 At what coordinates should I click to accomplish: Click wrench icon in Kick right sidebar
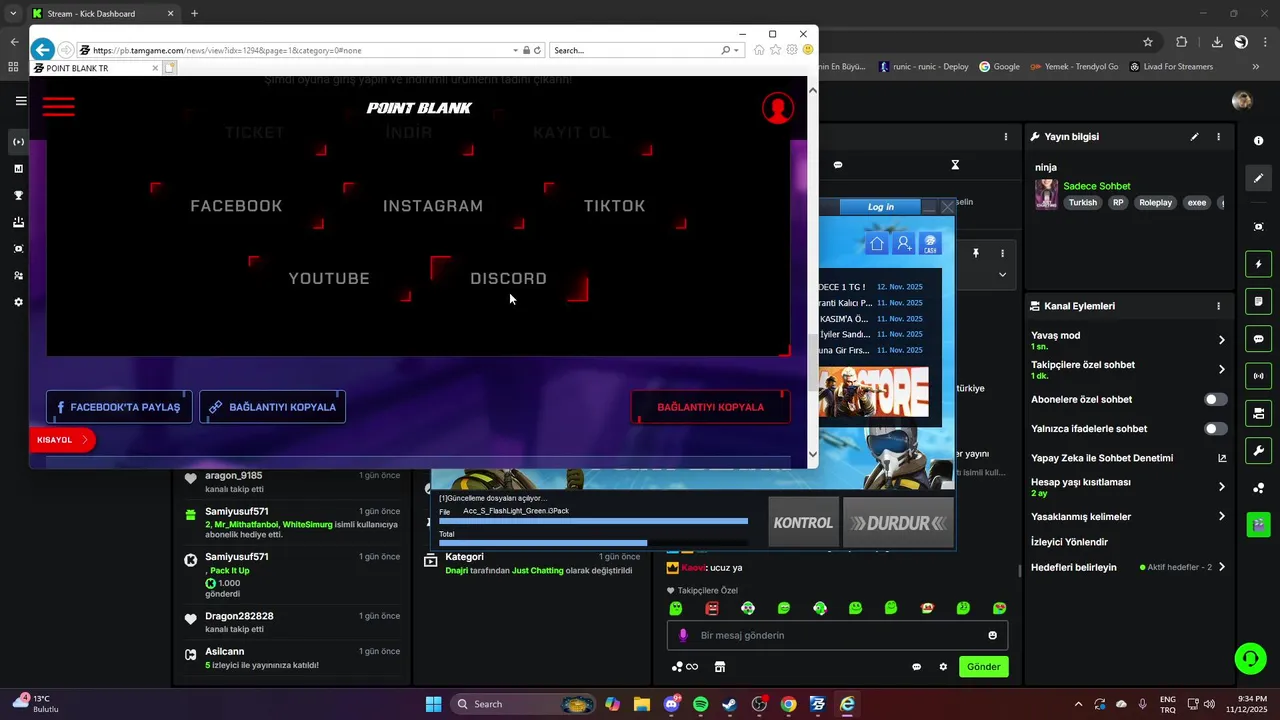click(x=1259, y=450)
